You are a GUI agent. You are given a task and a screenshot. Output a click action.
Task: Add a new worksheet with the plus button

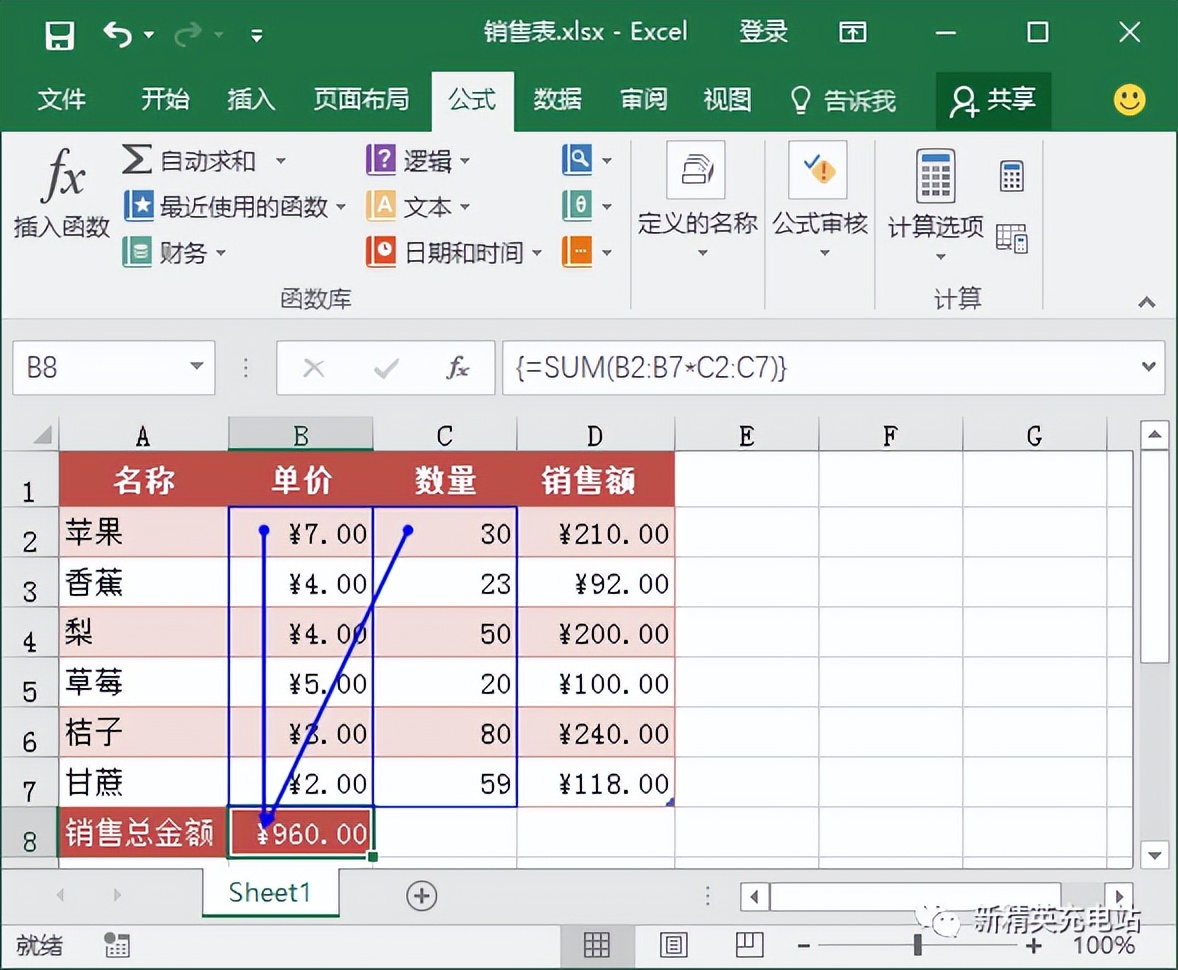422,896
